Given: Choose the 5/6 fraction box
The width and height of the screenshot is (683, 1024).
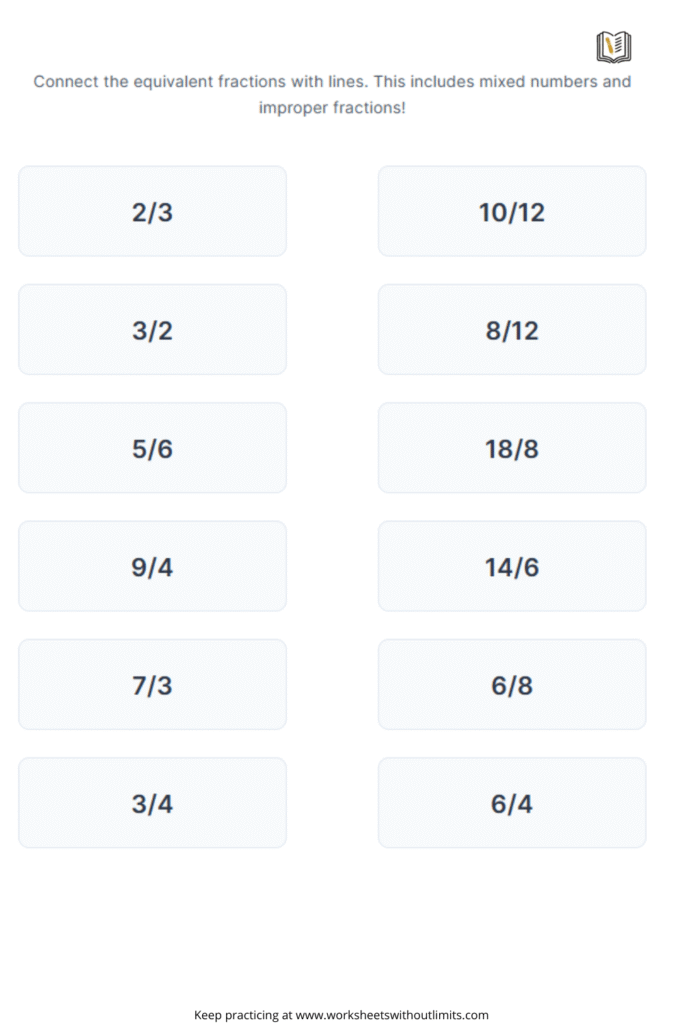Looking at the screenshot, I should coord(152,447).
